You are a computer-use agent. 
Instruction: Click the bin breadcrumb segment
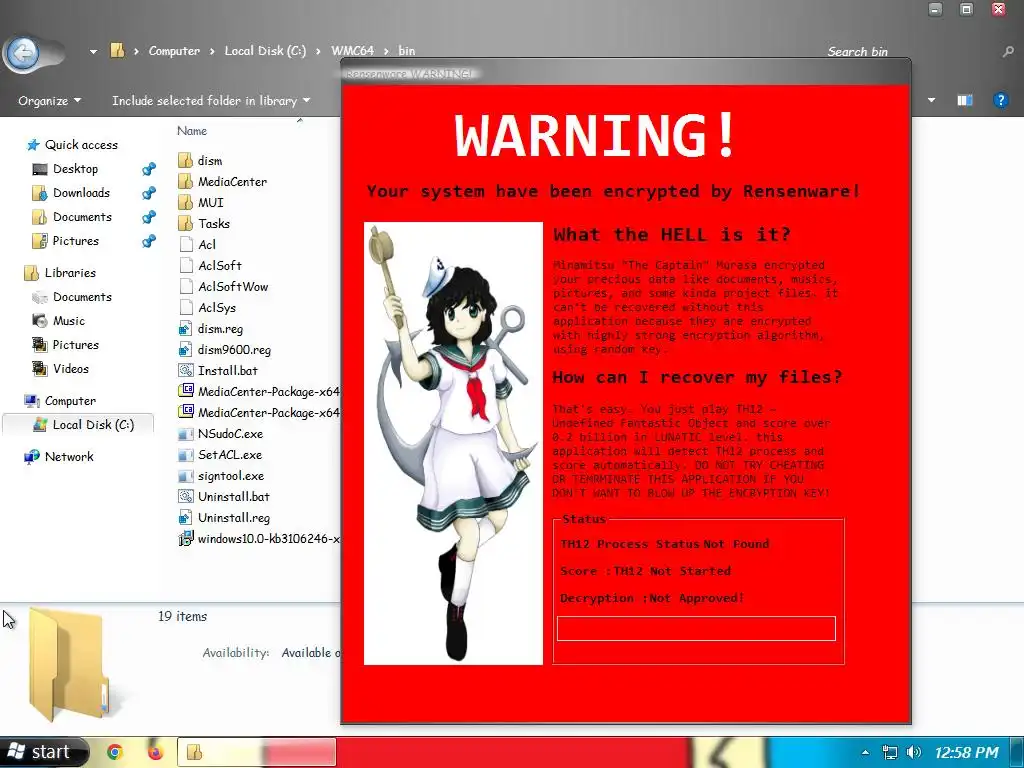406,51
